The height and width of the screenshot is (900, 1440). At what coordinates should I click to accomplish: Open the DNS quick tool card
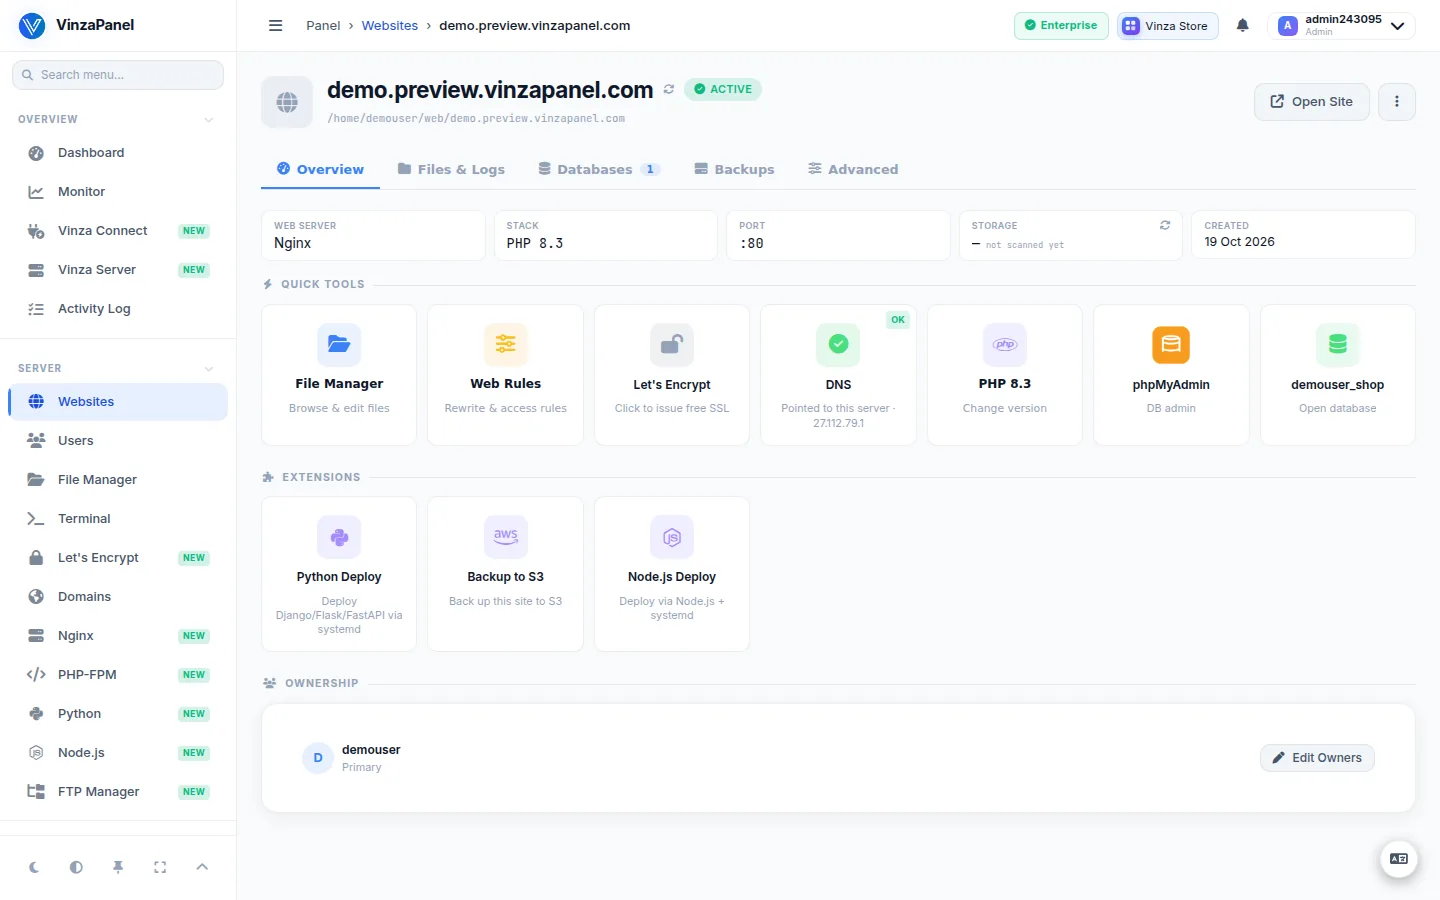(838, 375)
